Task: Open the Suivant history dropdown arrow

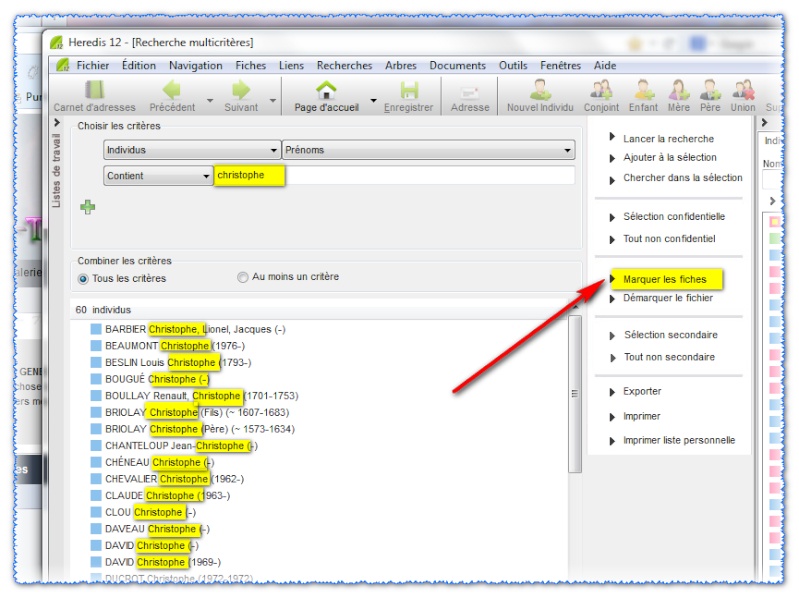Action: point(273,100)
